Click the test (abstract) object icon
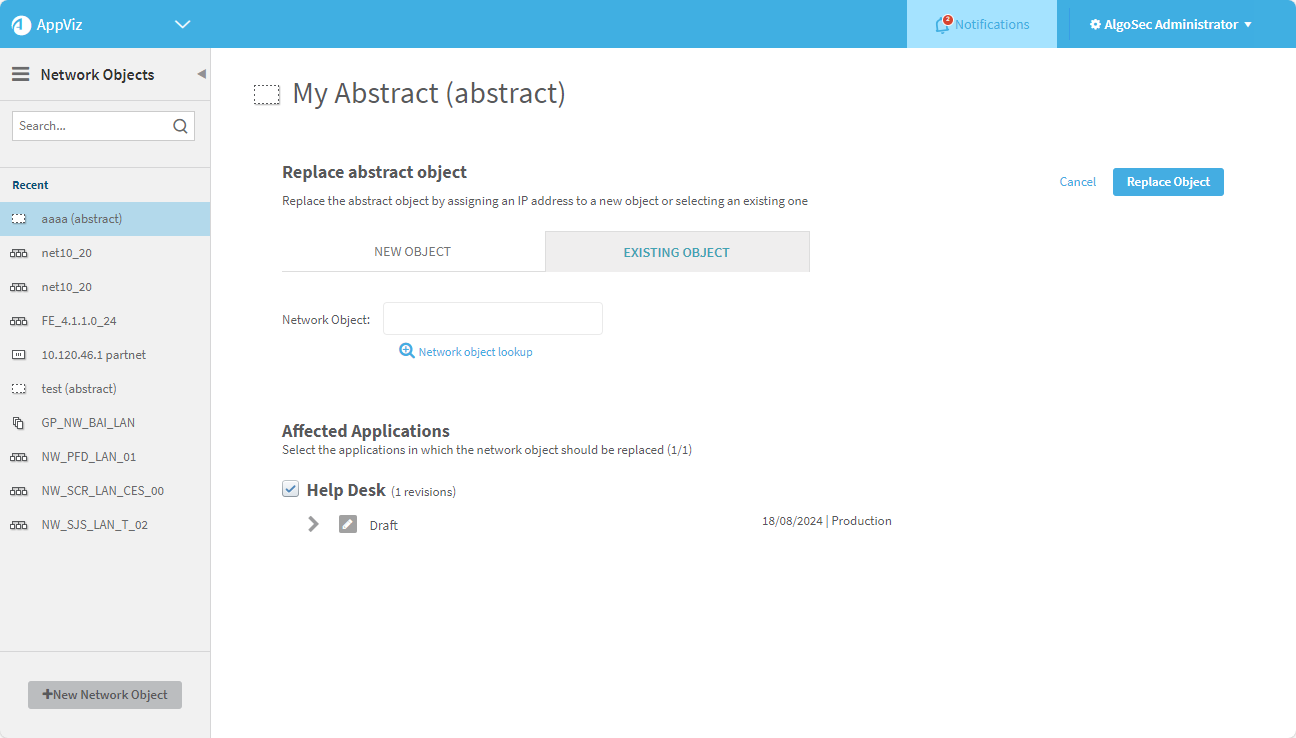1296x738 pixels. [x=19, y=389]
